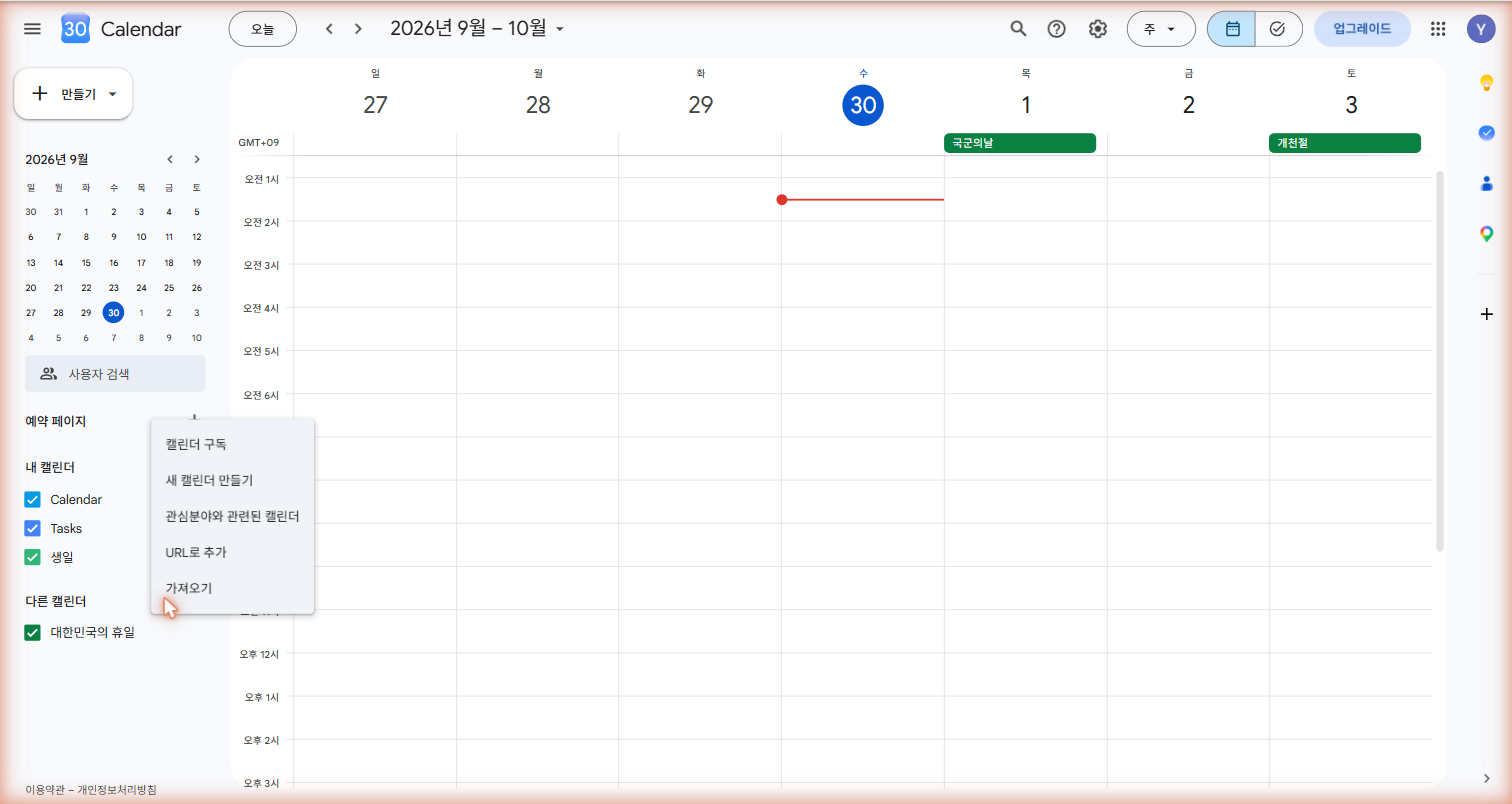The image size is (1512, 804).
Task: Select day 15 in the mini calendar
Action: (86, 262)
